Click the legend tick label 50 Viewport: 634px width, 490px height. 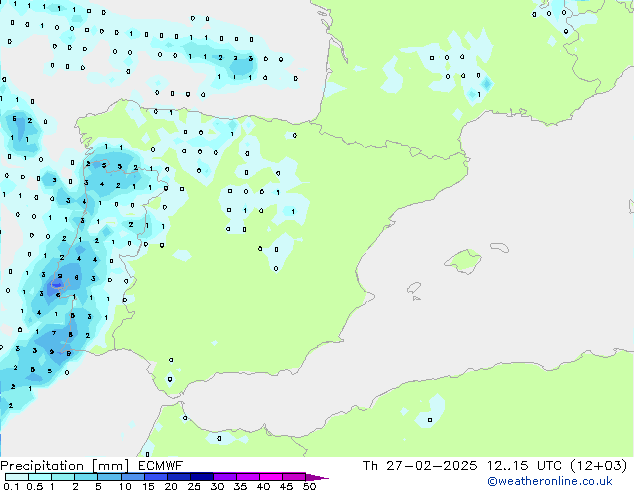click(310, 487)
